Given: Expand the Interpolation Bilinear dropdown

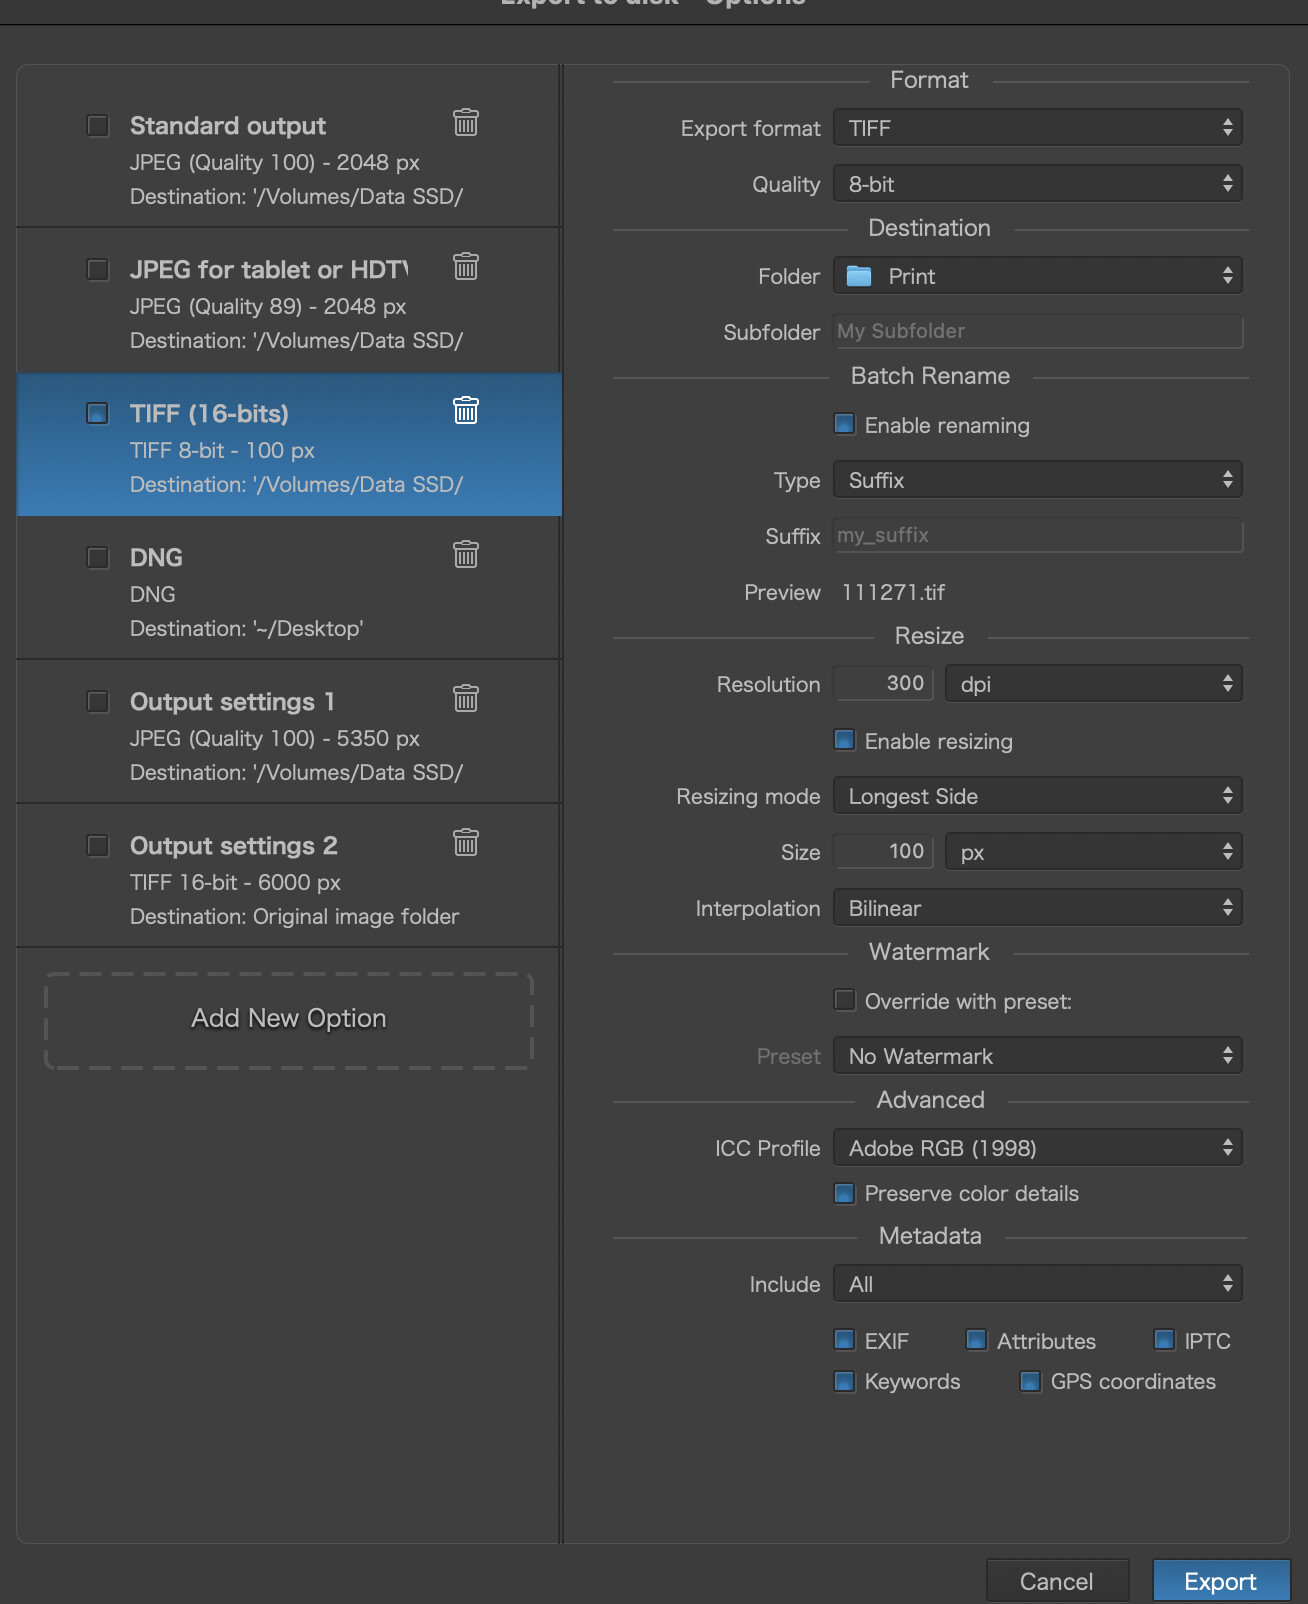Looking at the screenshot, I should [1037, 908].
